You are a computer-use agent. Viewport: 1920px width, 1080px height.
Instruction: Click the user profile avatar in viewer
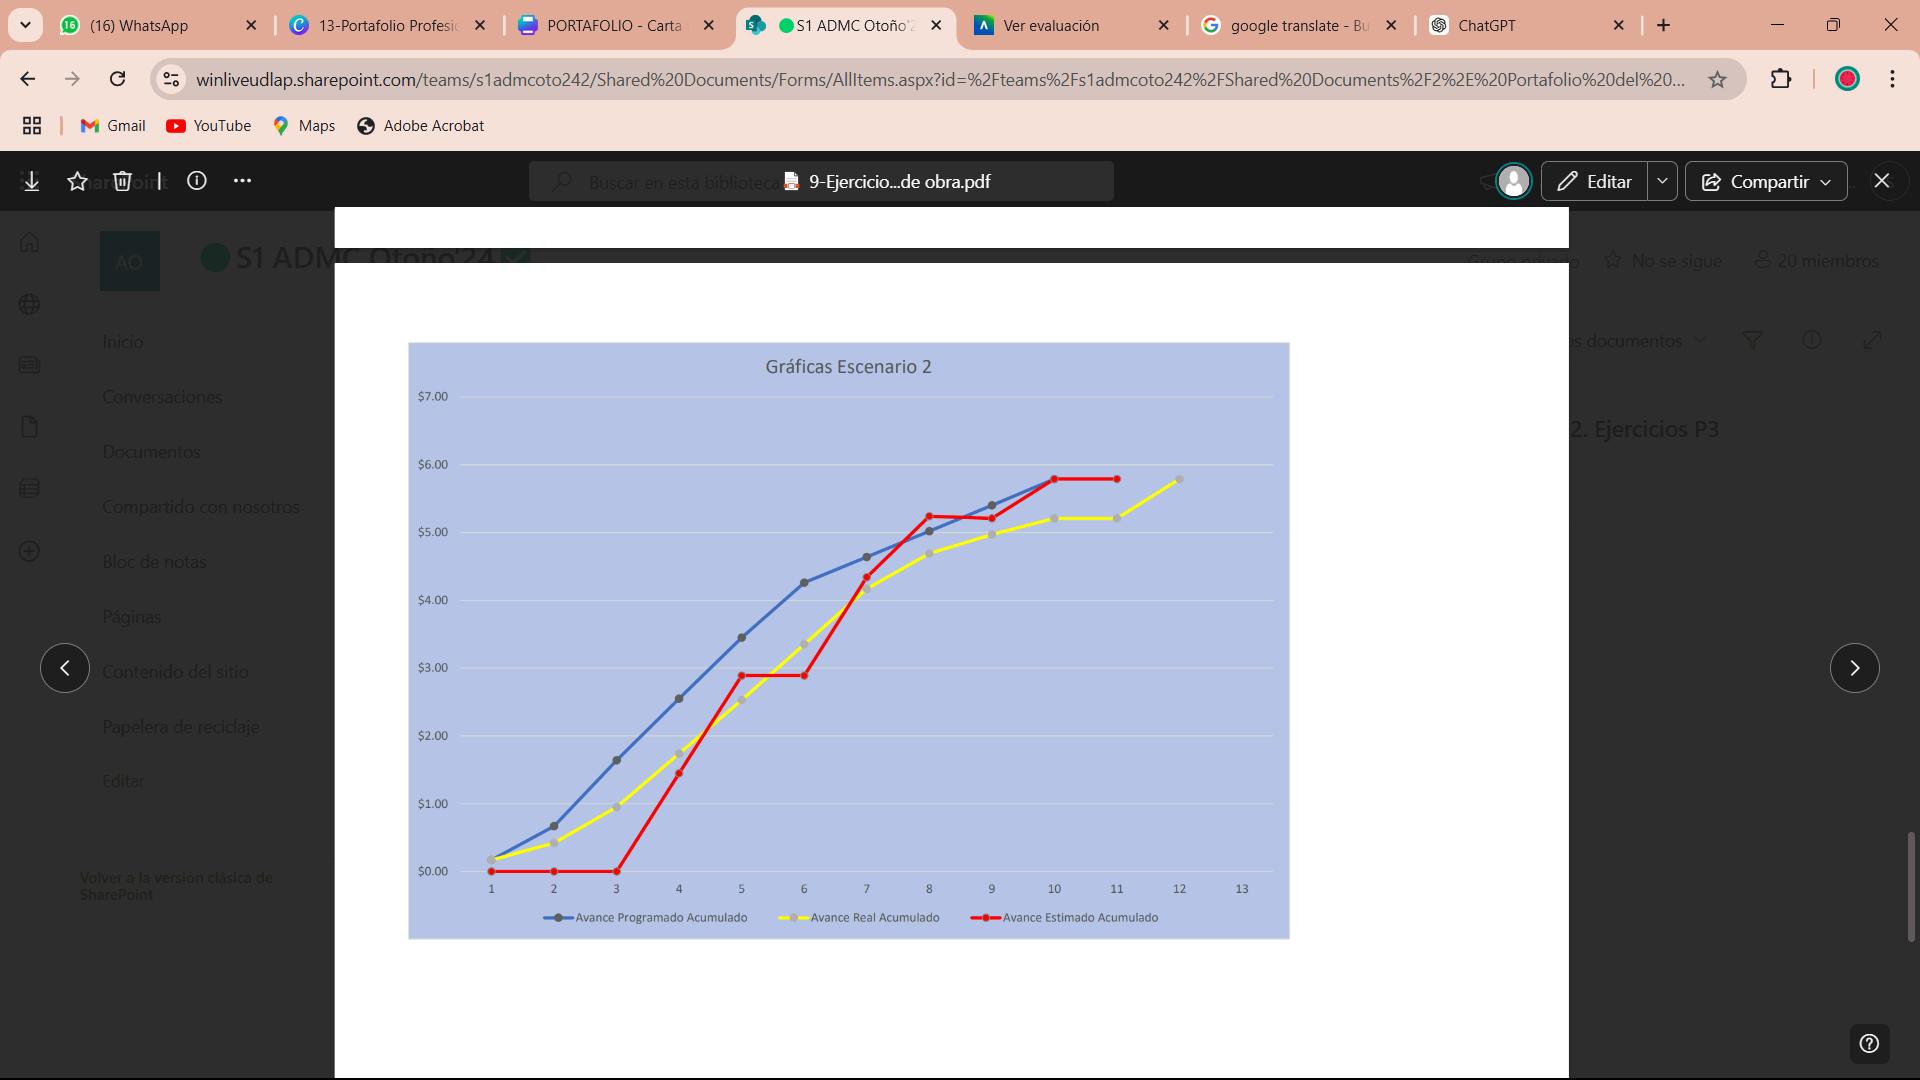pos(1513,181)
